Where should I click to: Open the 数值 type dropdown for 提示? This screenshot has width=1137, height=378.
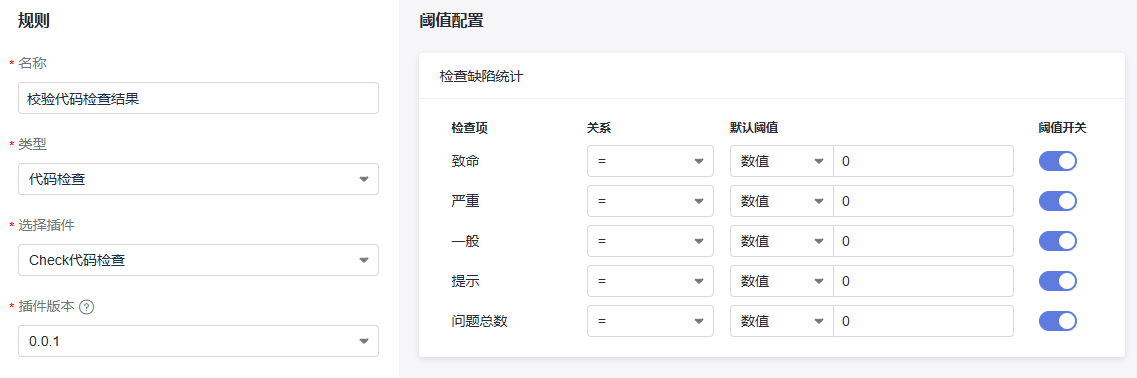pyautogui.click(x=782, y=281)
